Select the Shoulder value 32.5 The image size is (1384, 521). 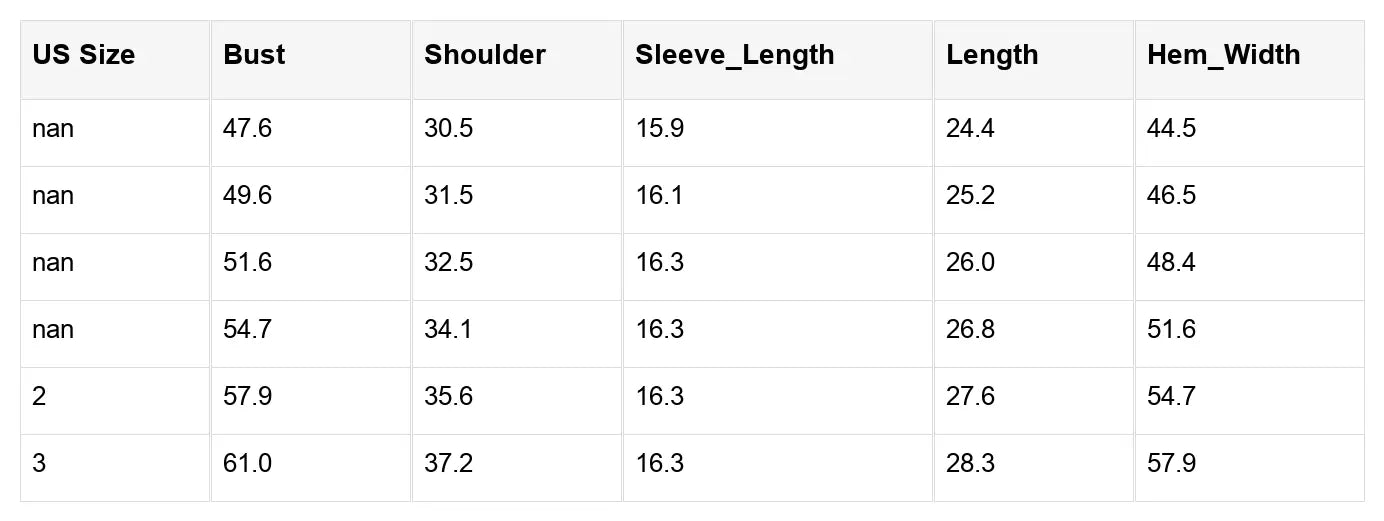448,263
